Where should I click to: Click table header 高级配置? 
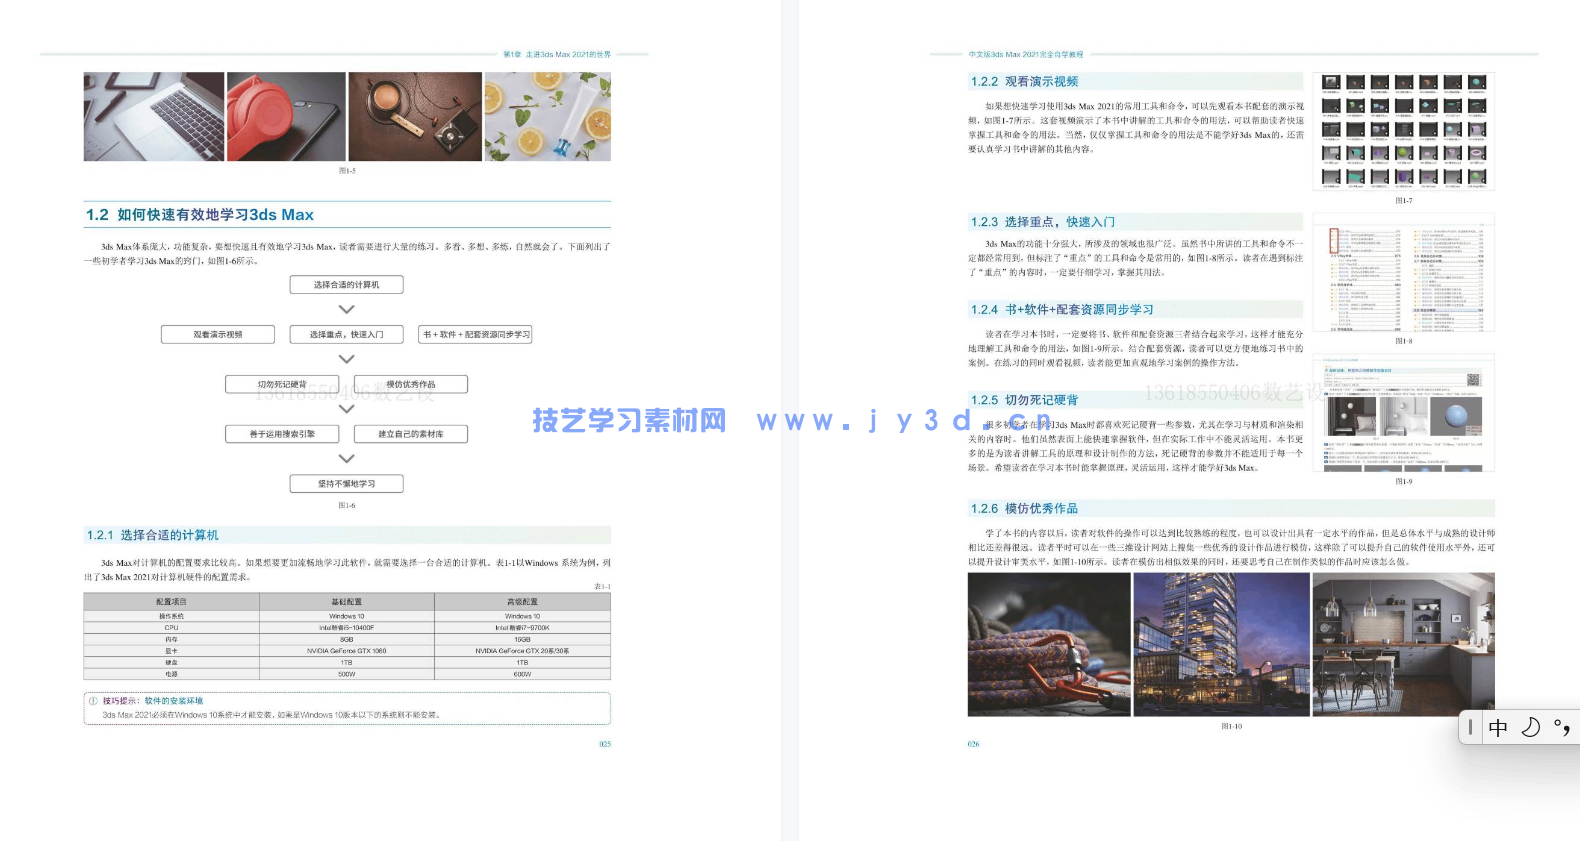coord(522,602)
